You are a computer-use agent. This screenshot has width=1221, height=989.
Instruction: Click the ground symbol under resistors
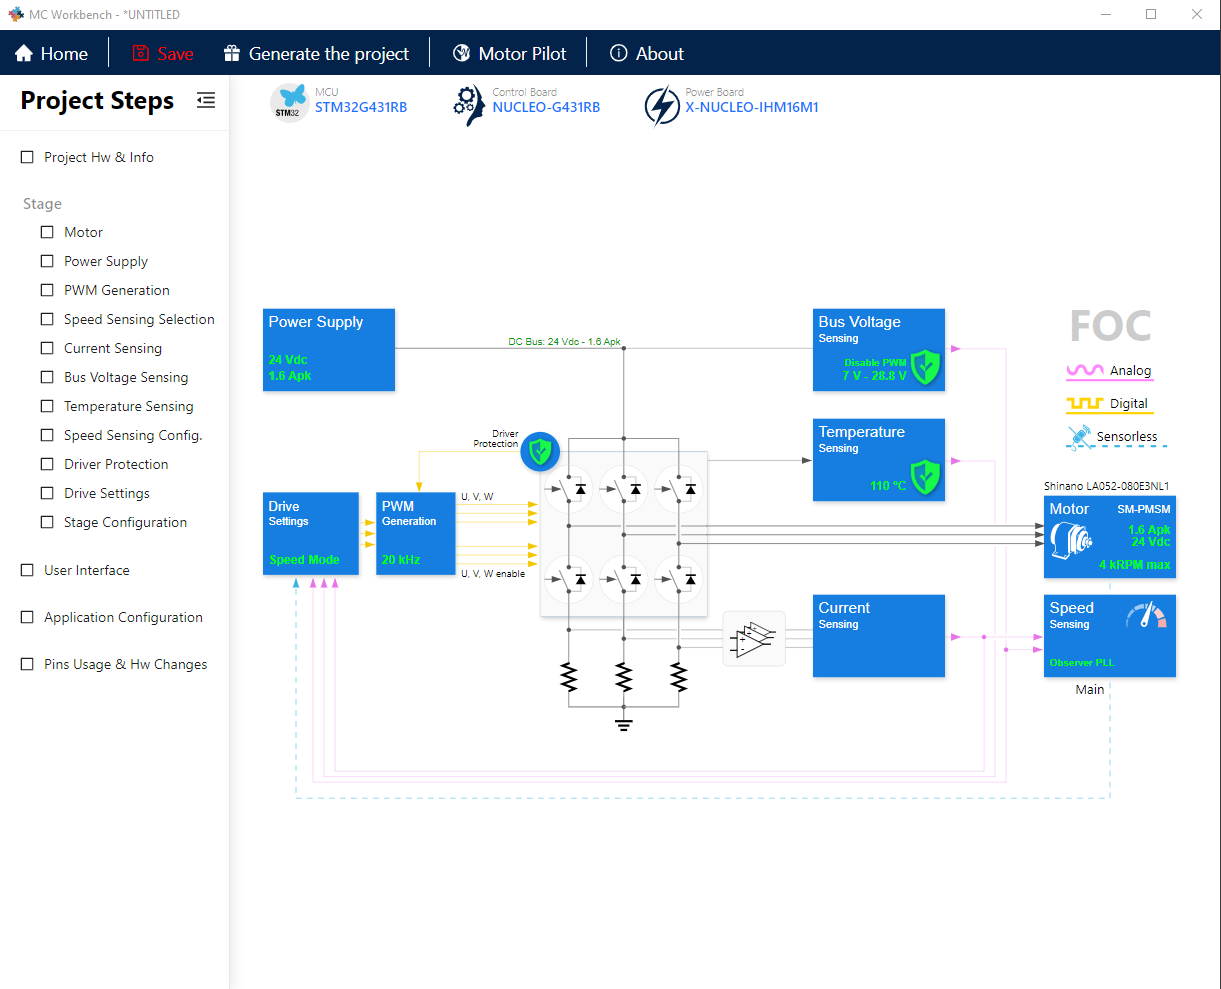(x=624, y=724)
